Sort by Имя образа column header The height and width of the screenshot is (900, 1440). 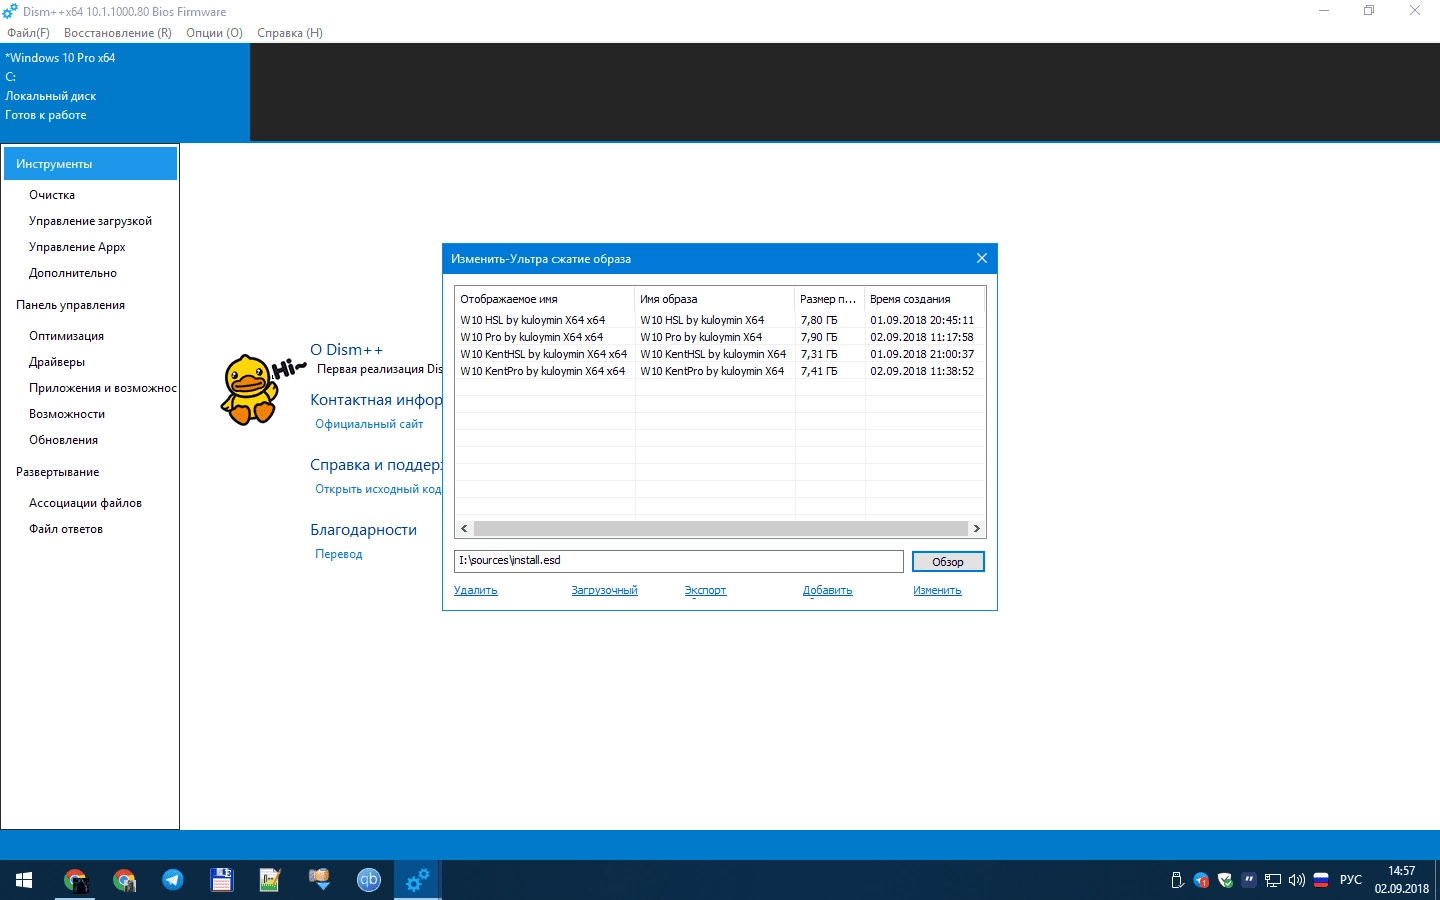[x=715, y=299]
